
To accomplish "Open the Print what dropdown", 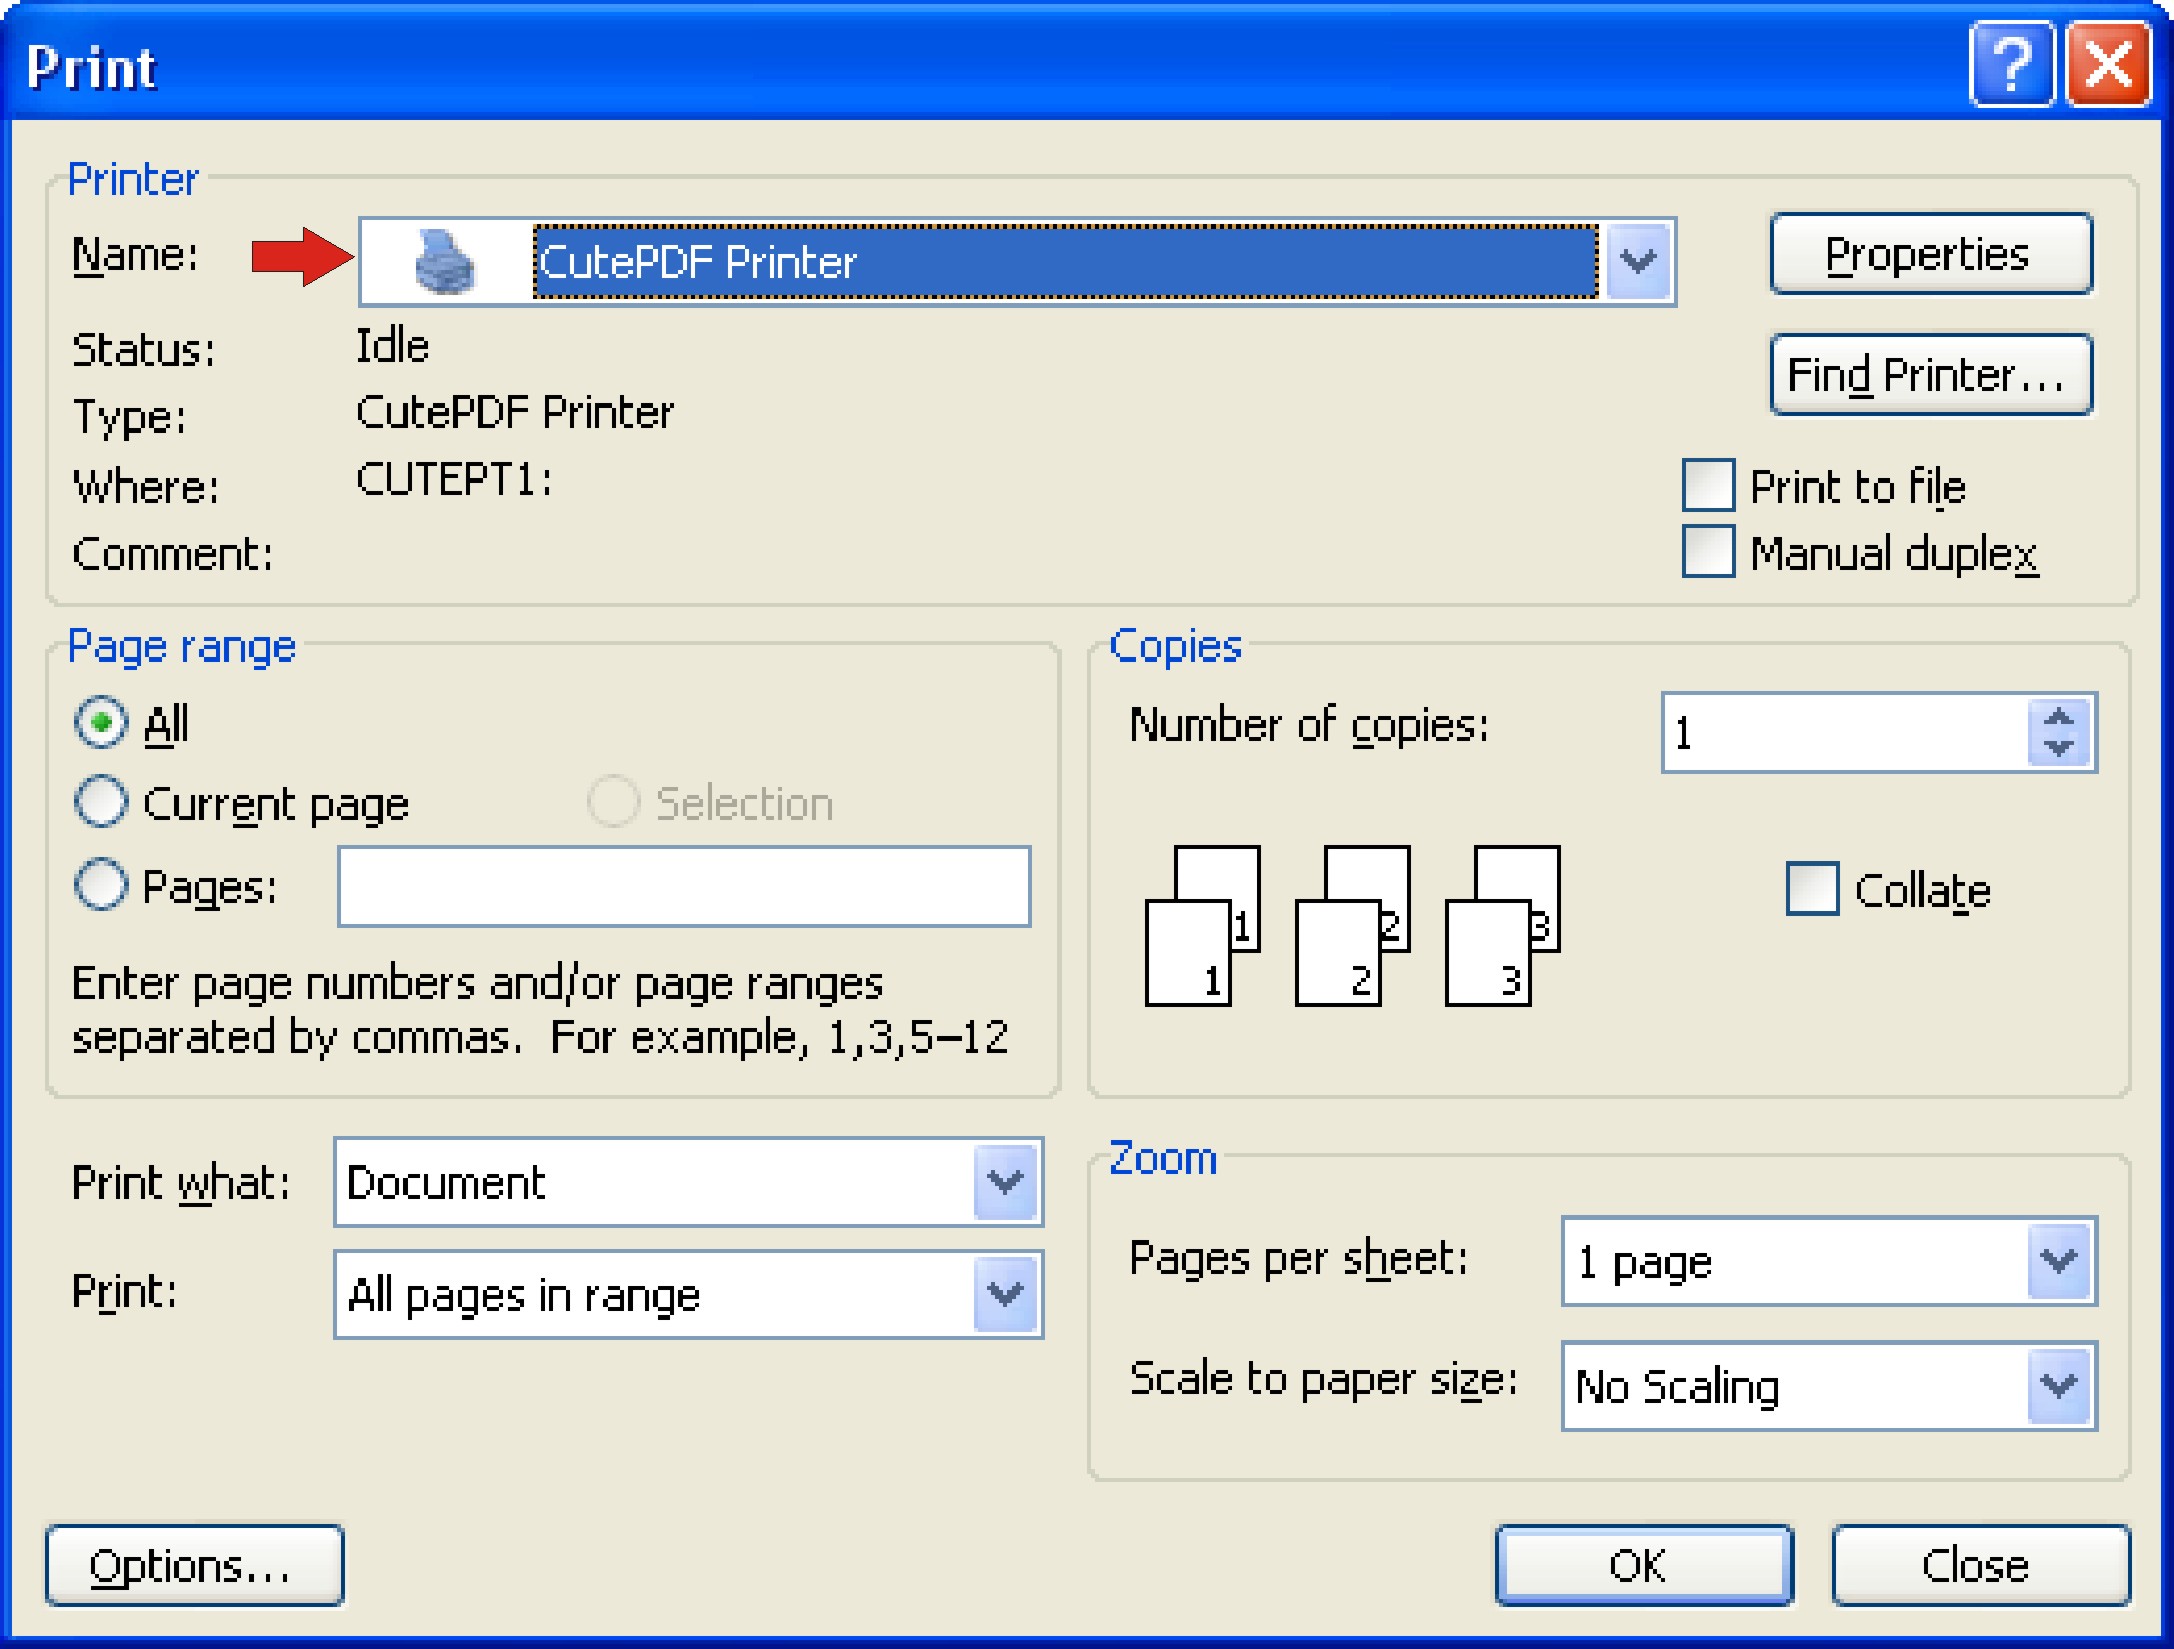I will (1005, 1182).
